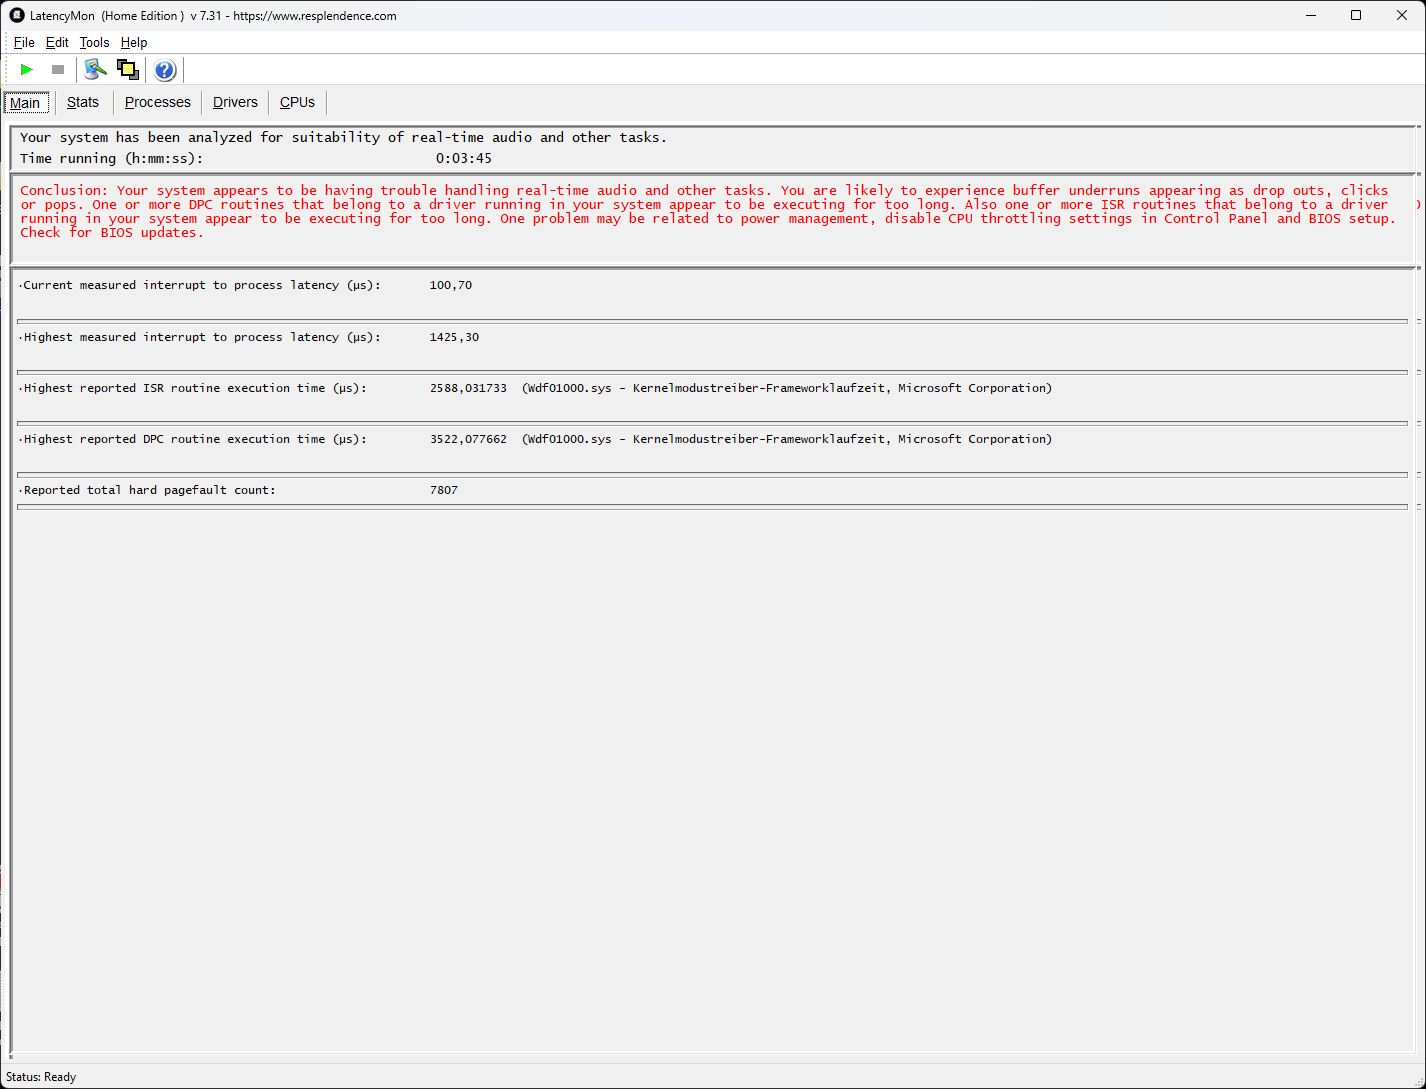
Task: Switch to the Main tab
Action: tap(25, 103)
